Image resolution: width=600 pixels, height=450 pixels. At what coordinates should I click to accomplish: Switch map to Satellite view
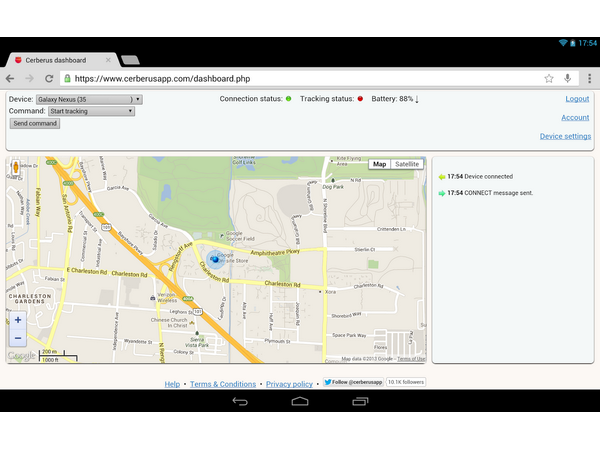pos(407,164)
